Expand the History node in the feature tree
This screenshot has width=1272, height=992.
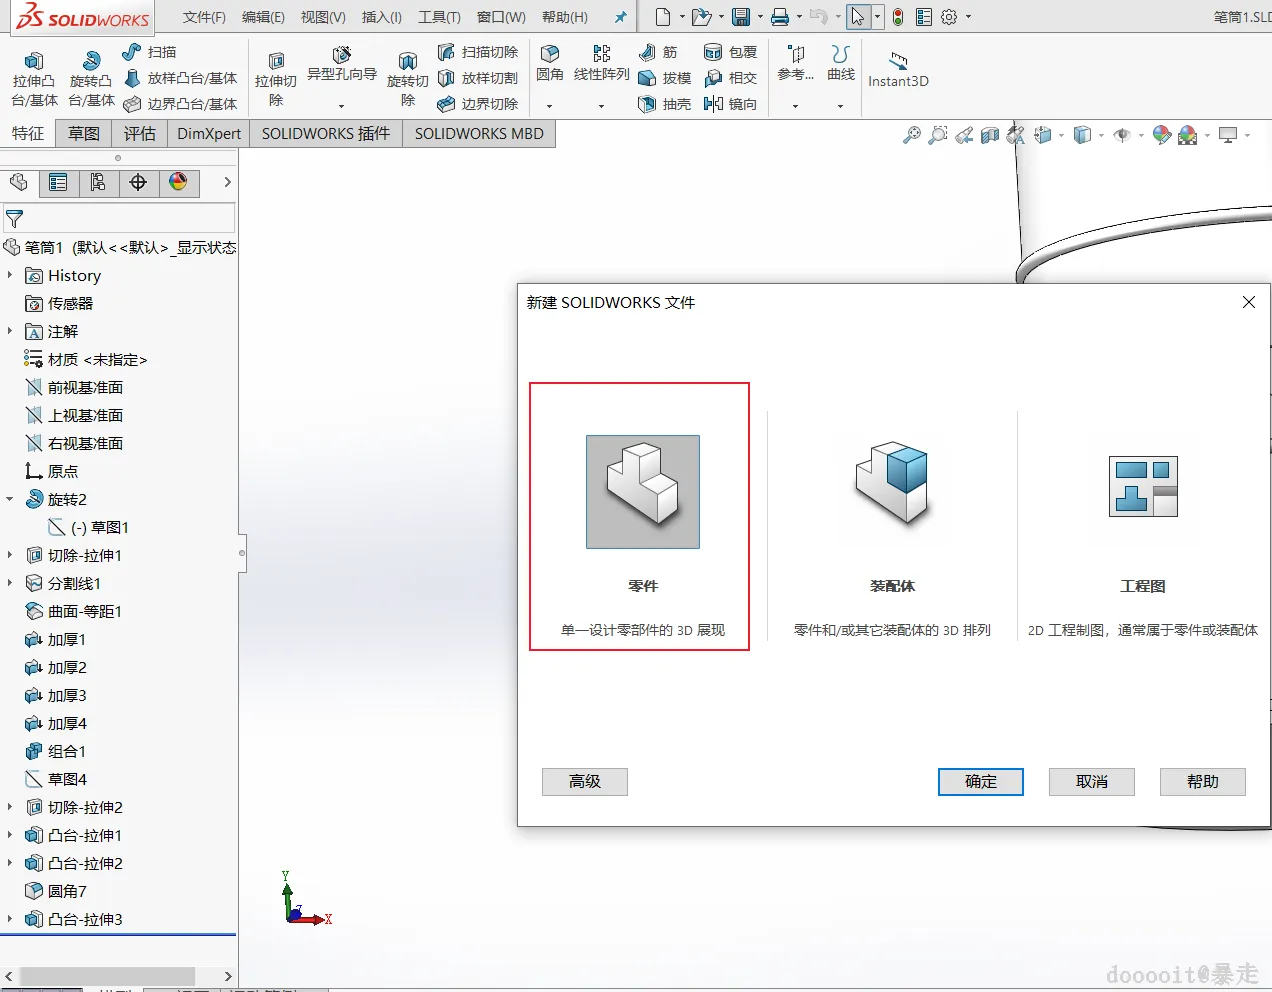[x=10, y=275]
